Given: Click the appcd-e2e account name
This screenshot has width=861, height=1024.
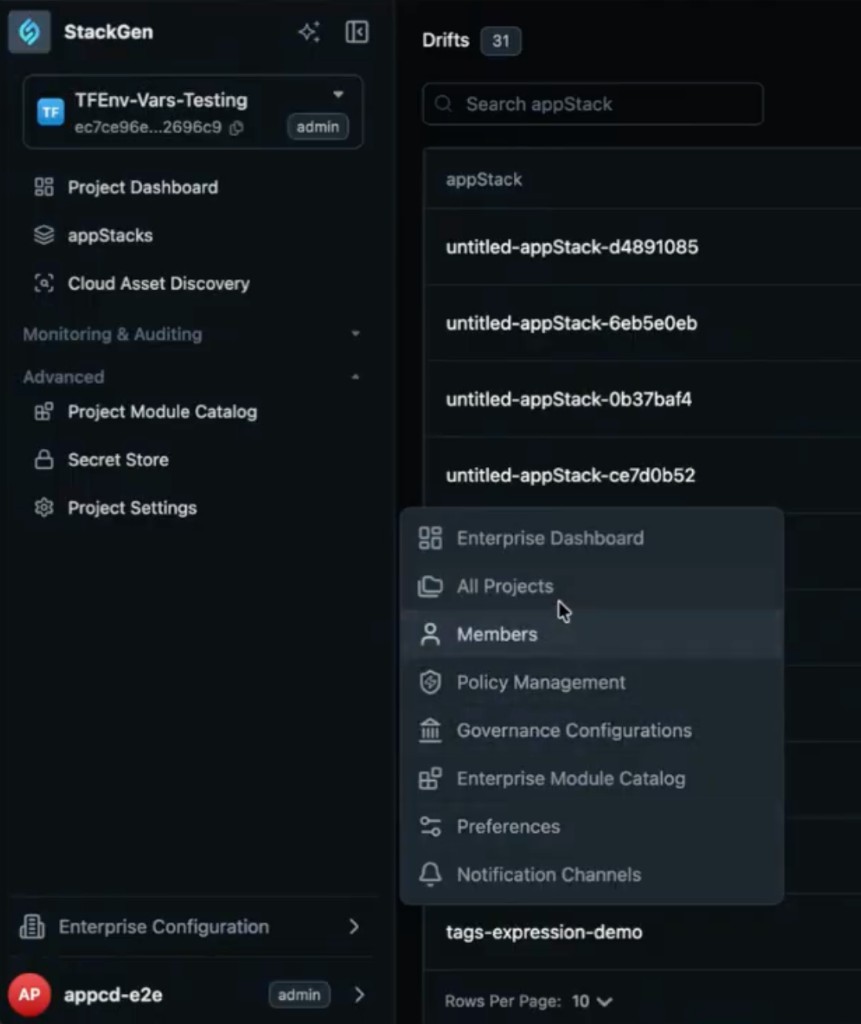Looking at the screenshot, I should [x=113, y=995].
